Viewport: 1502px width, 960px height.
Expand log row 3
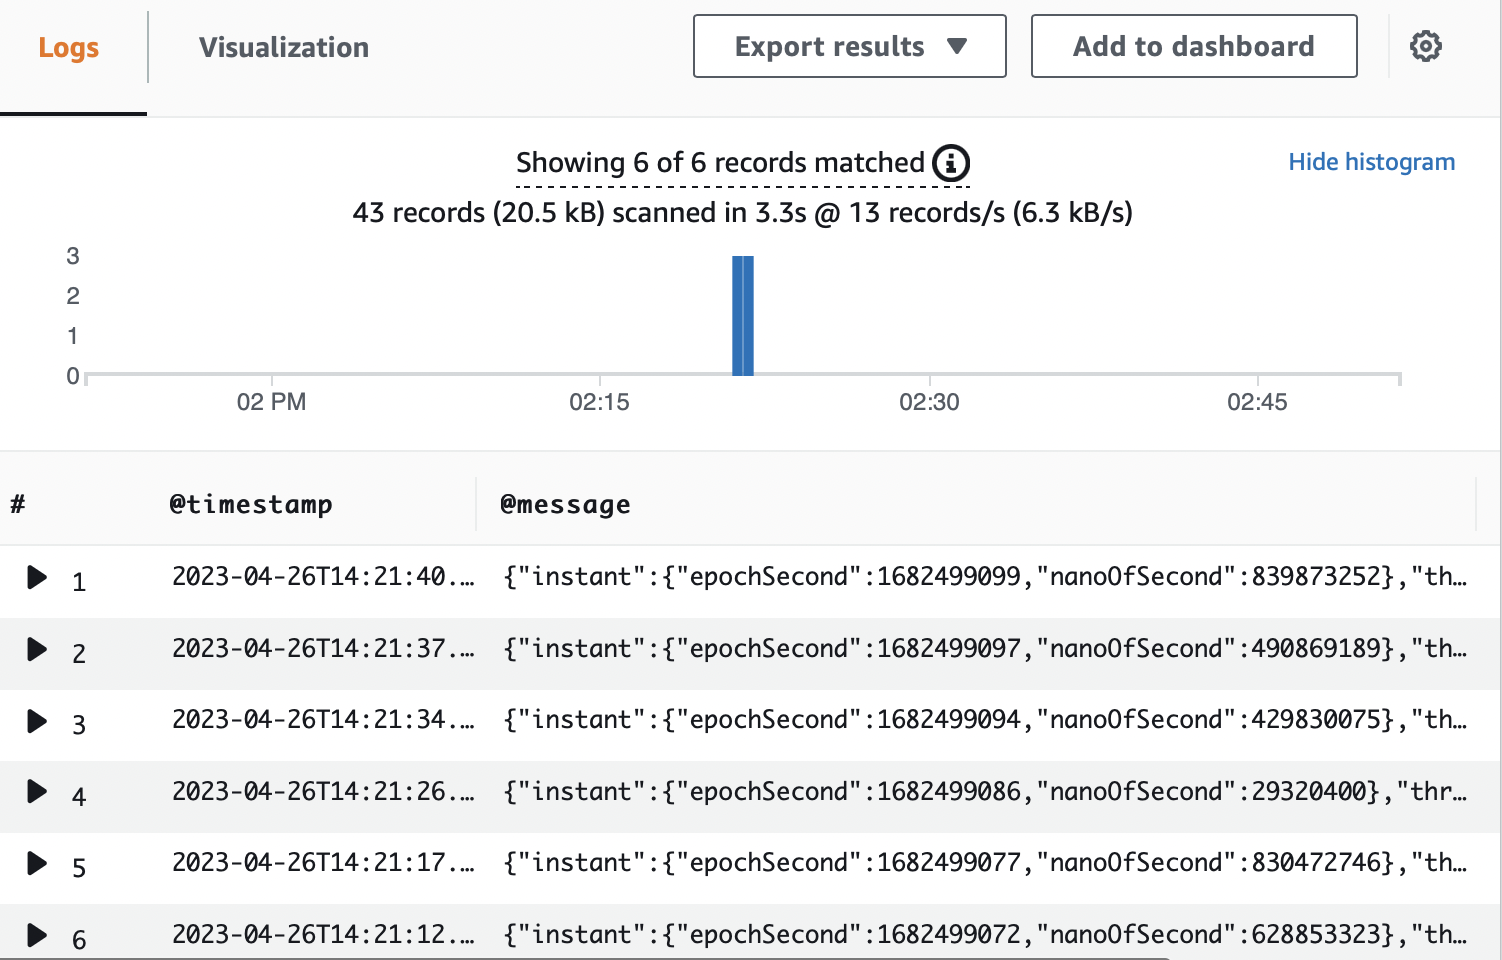point(37,721)
